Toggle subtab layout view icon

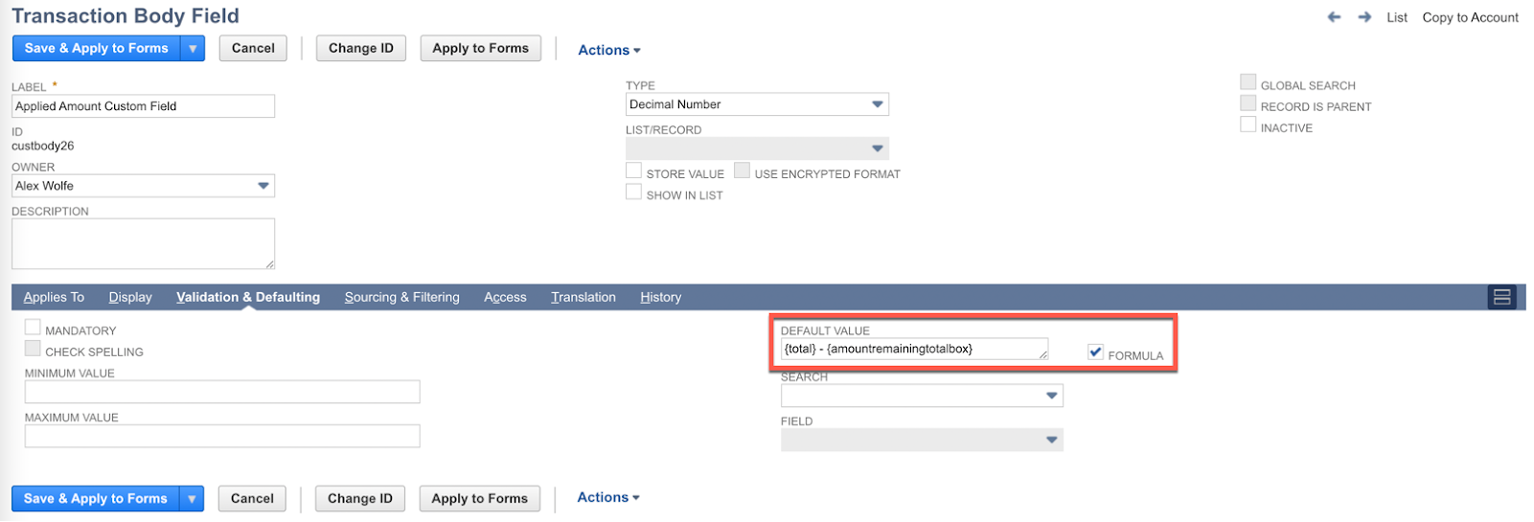pos(1501,297)
